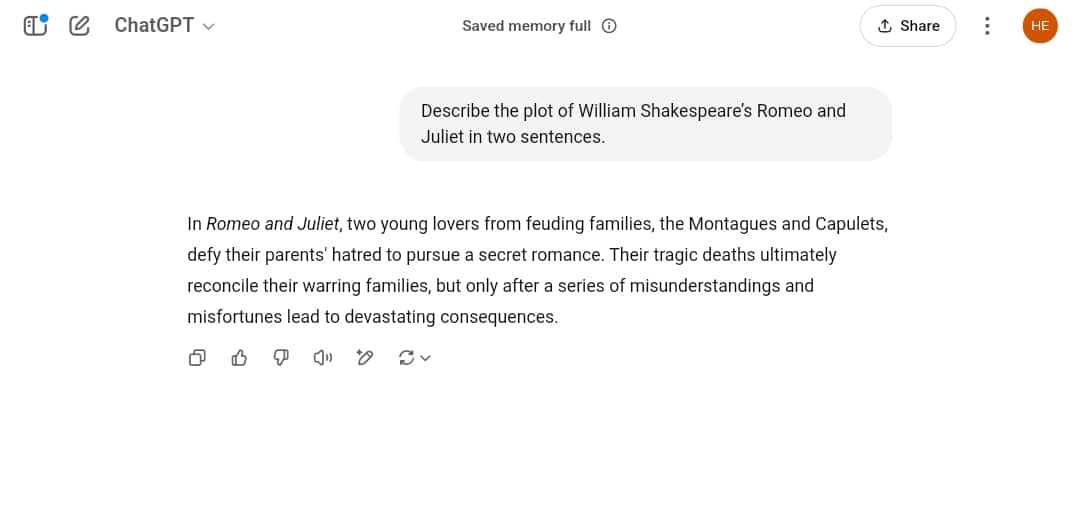Open the HE profile avatar menu
Image resolution: width=1080 pixels, height=507 pixels.
click(1040, 26)
